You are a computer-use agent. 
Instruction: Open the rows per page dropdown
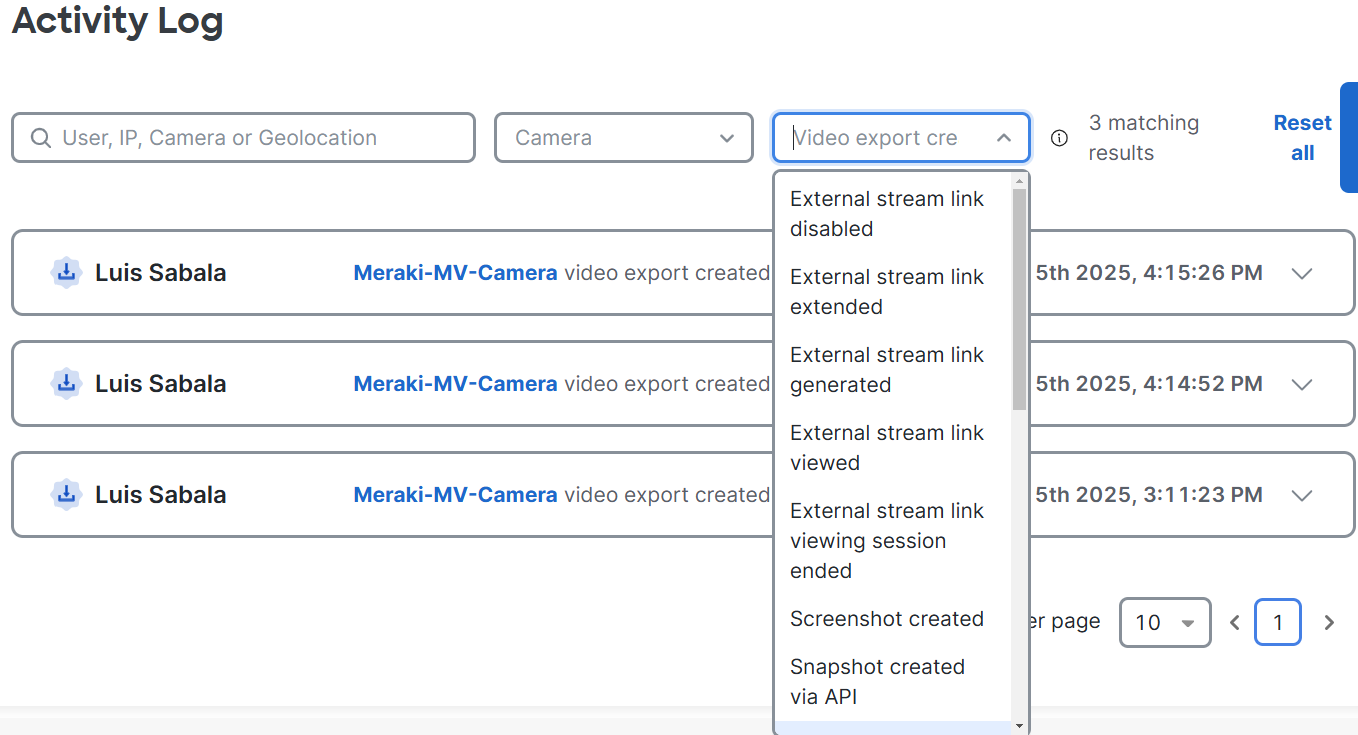(x=1165, y=623)
